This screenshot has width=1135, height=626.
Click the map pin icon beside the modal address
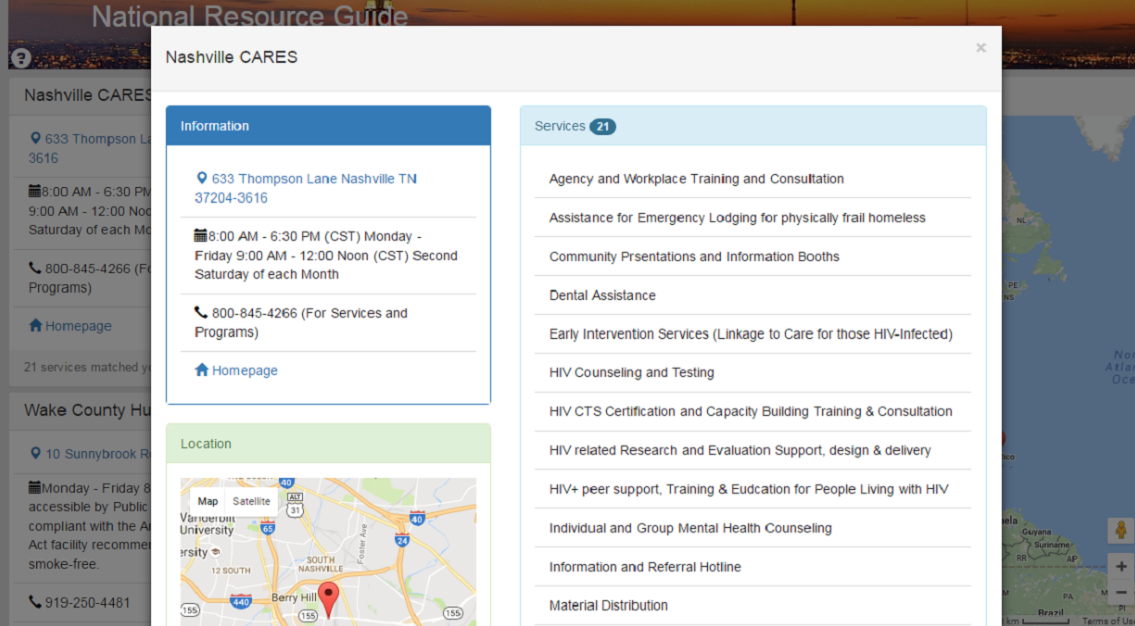(x=202, y=178)
